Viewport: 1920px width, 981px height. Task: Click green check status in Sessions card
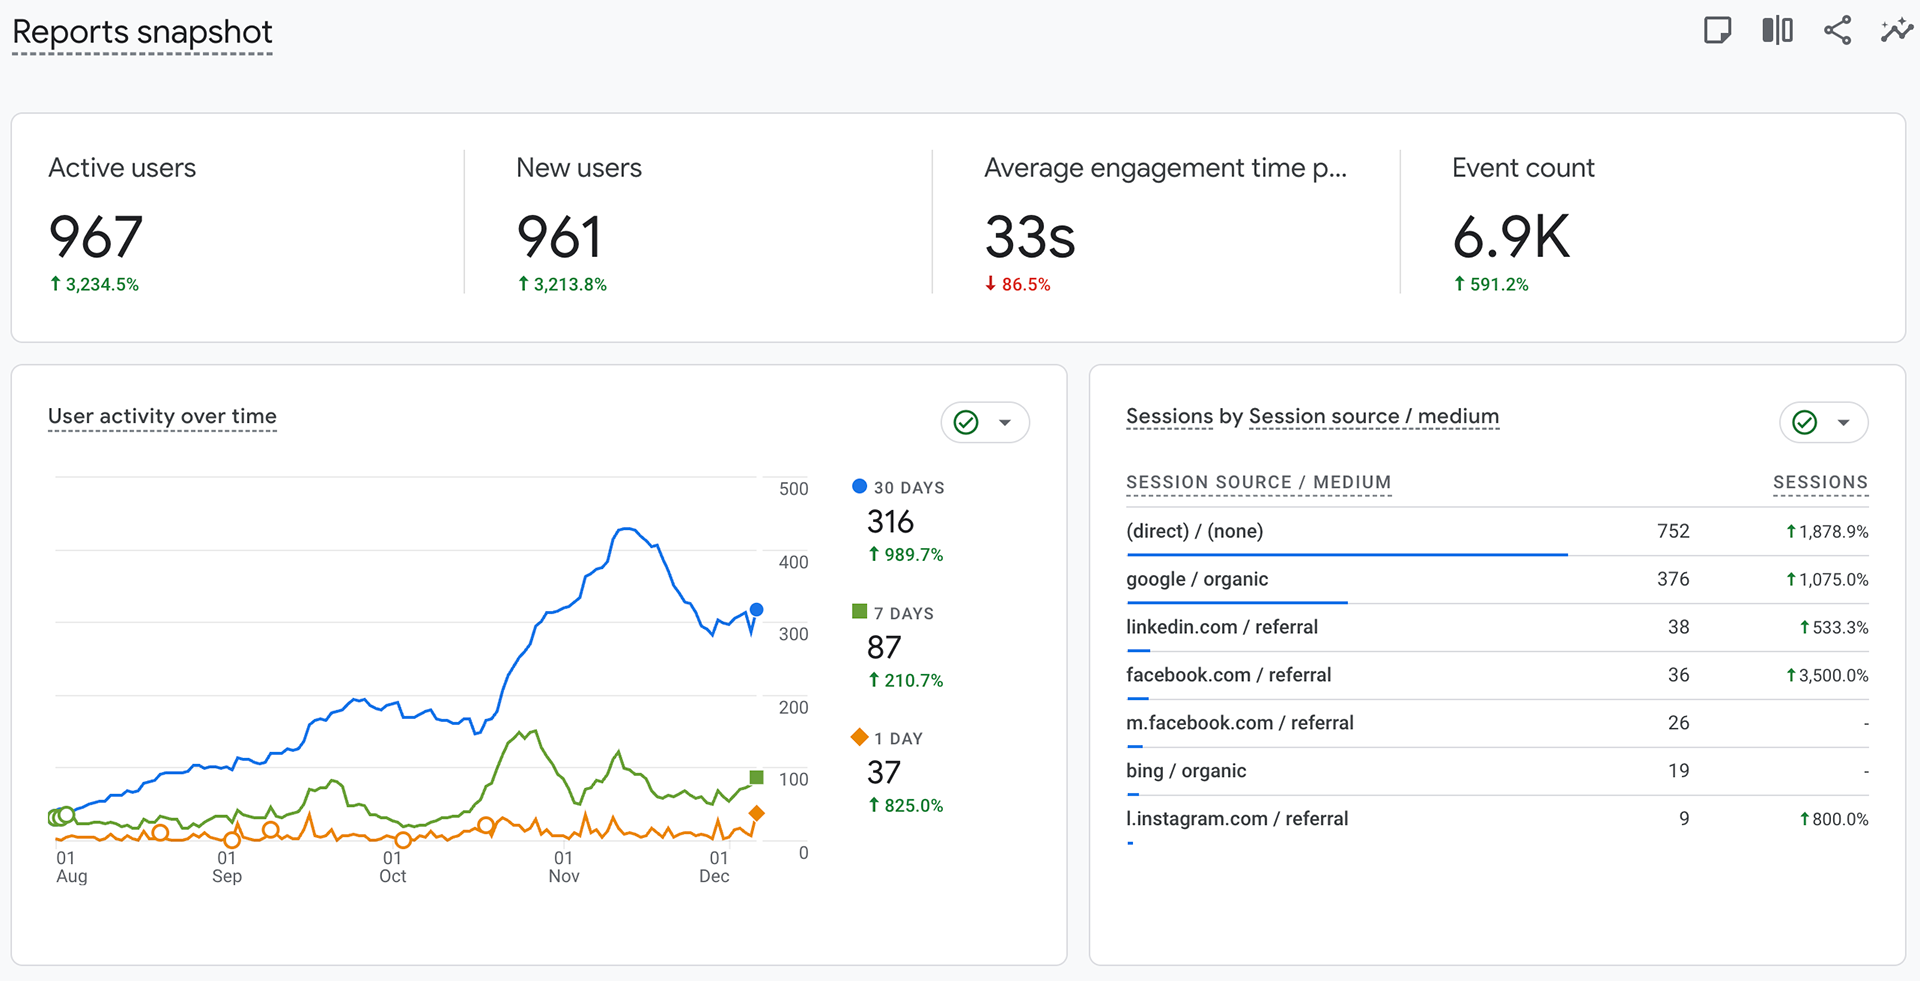click(x=1804, y=423)
